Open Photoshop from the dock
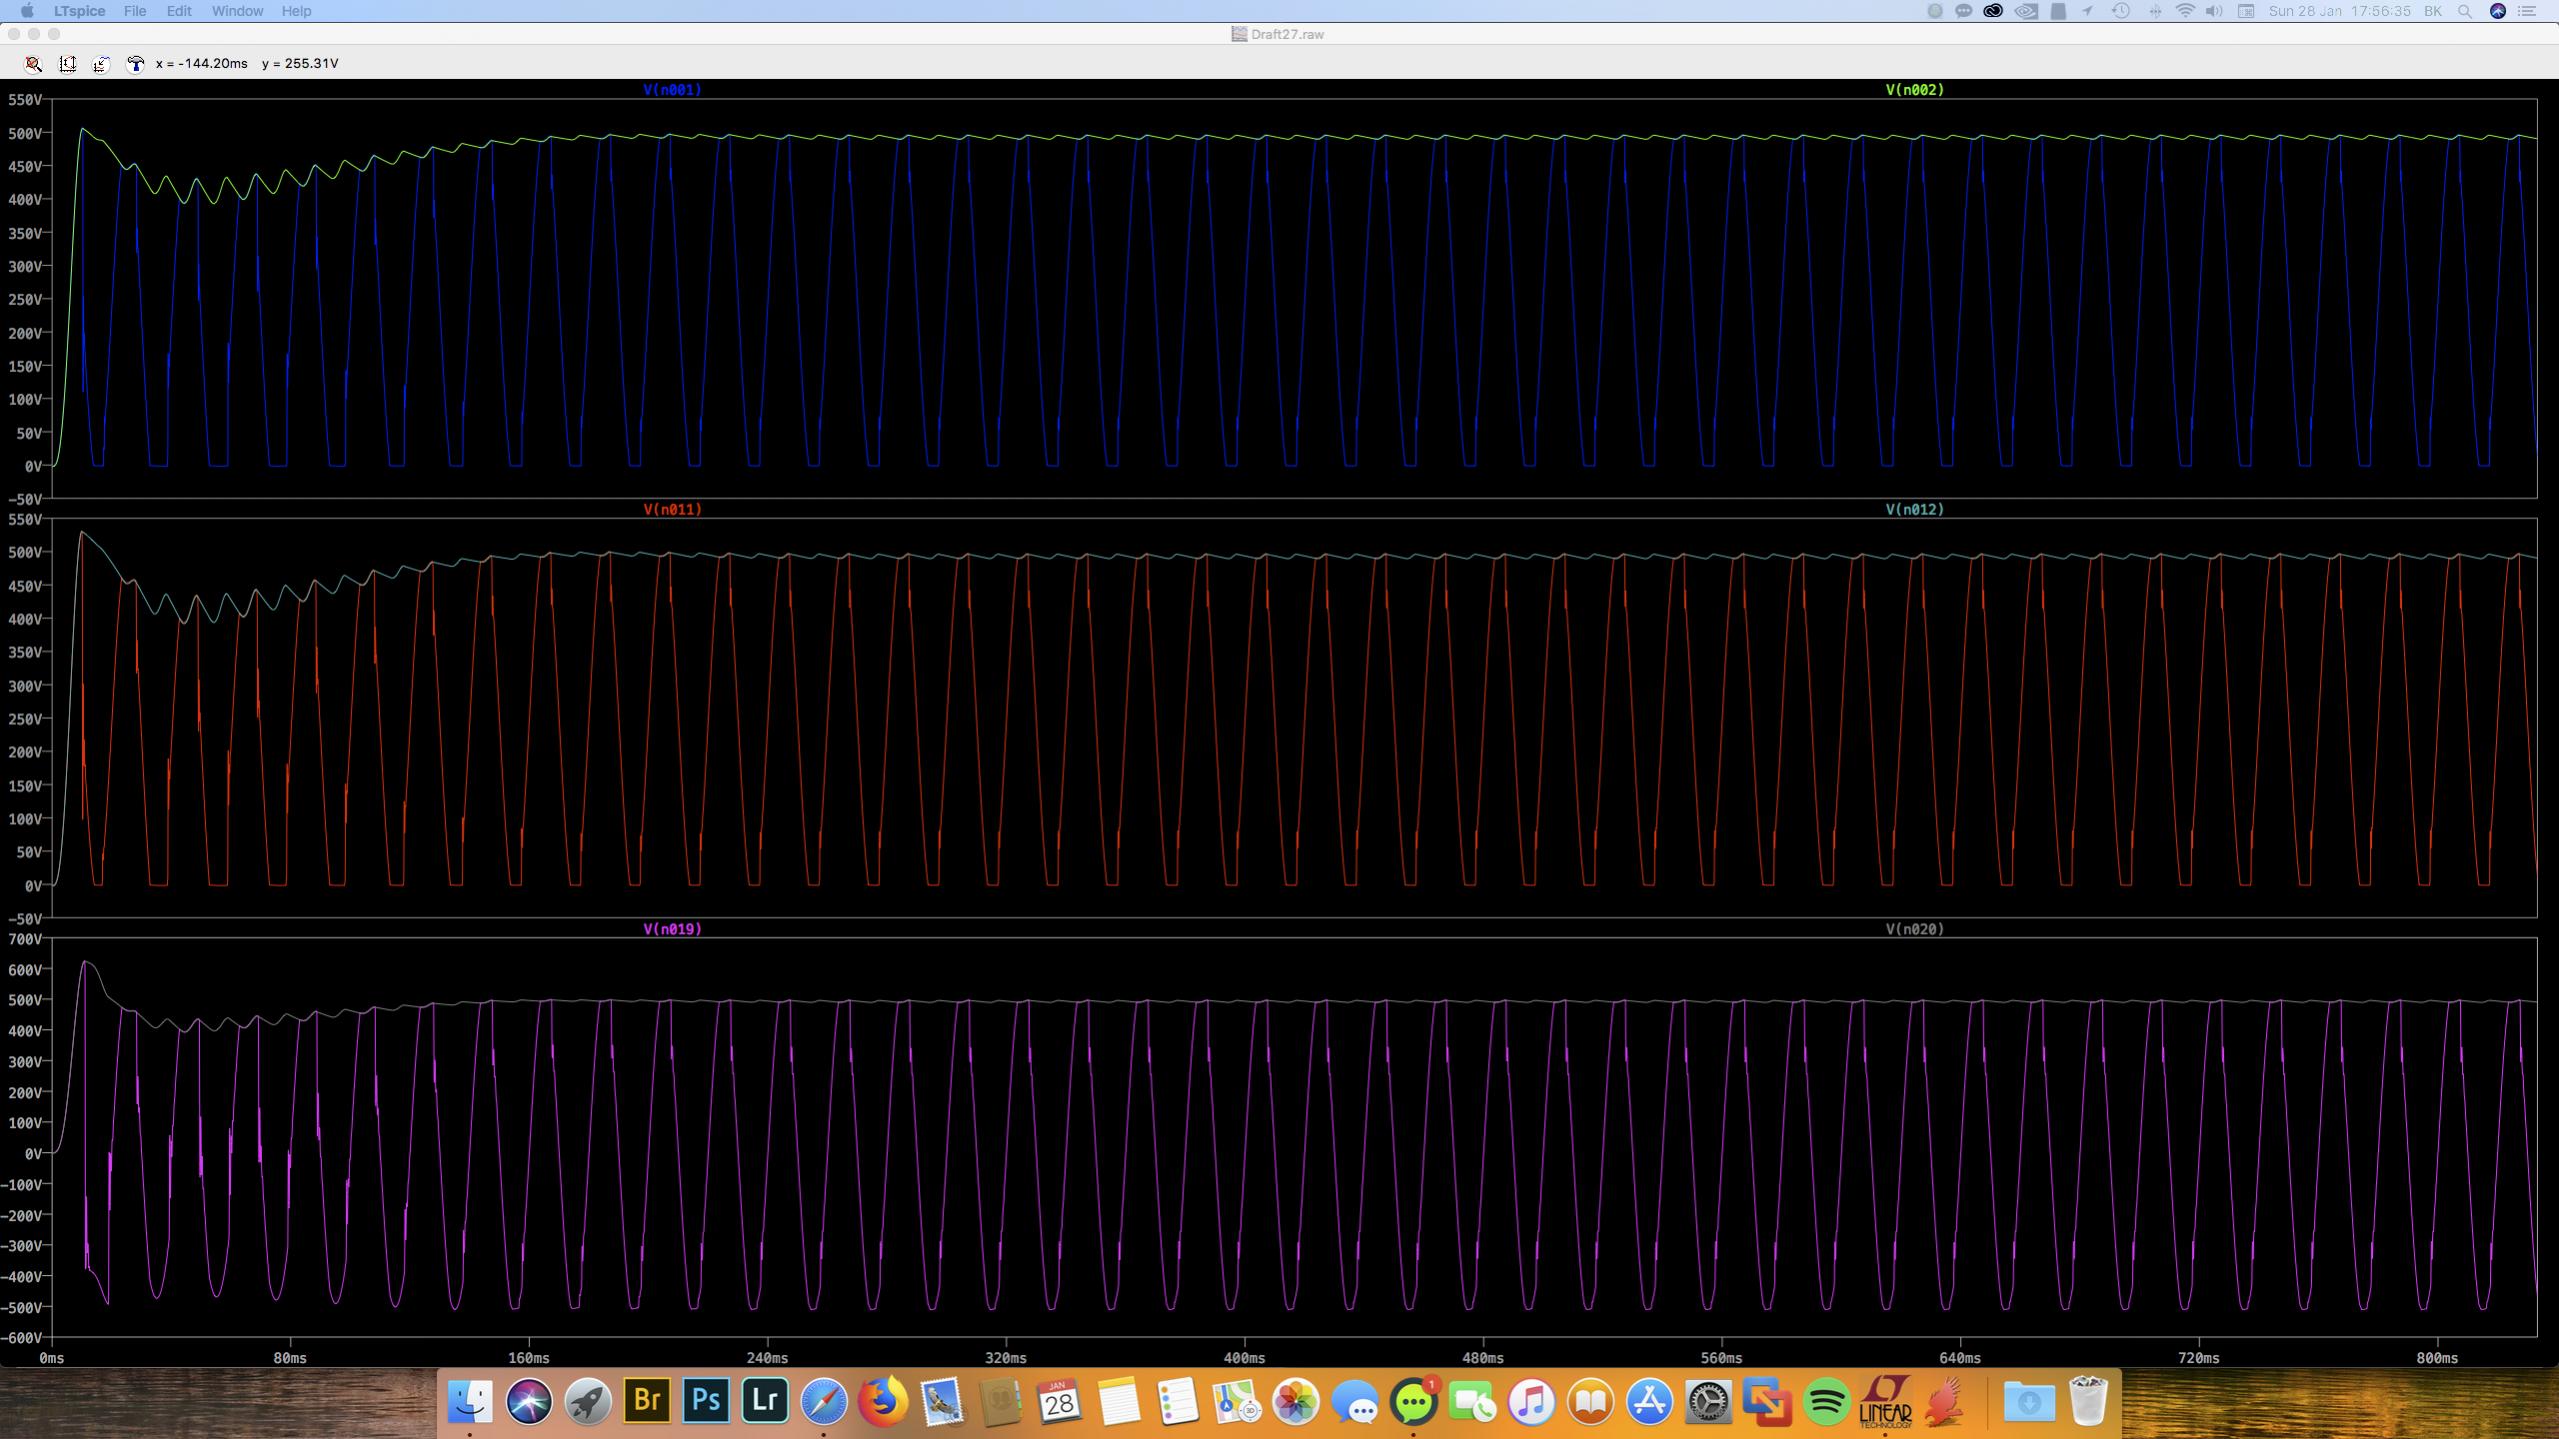2559x1439 pixels. pyautogui.click(x=706, y=1401)
